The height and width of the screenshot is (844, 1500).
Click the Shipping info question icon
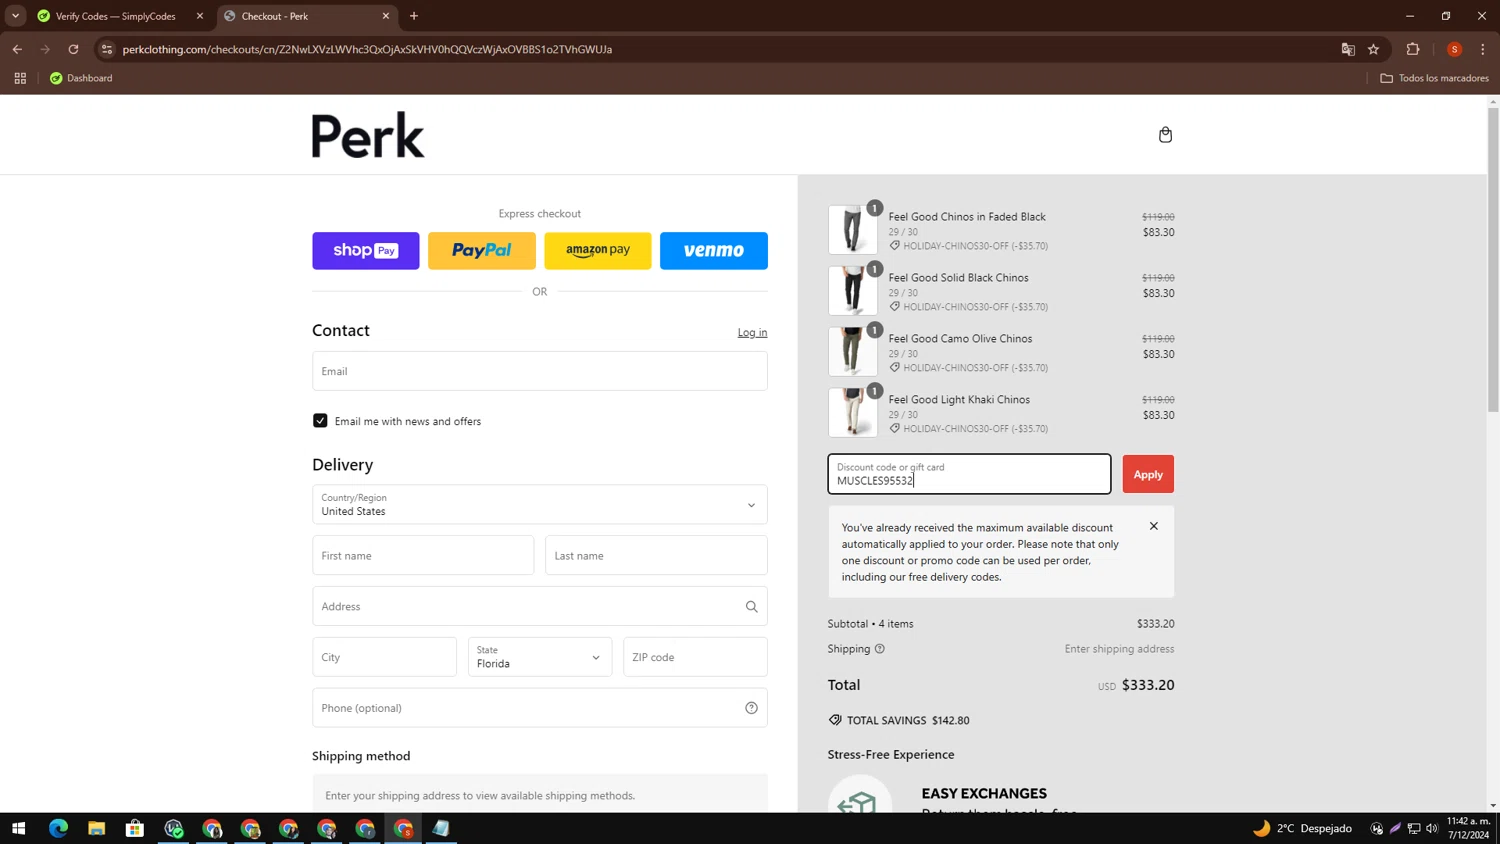880,649
